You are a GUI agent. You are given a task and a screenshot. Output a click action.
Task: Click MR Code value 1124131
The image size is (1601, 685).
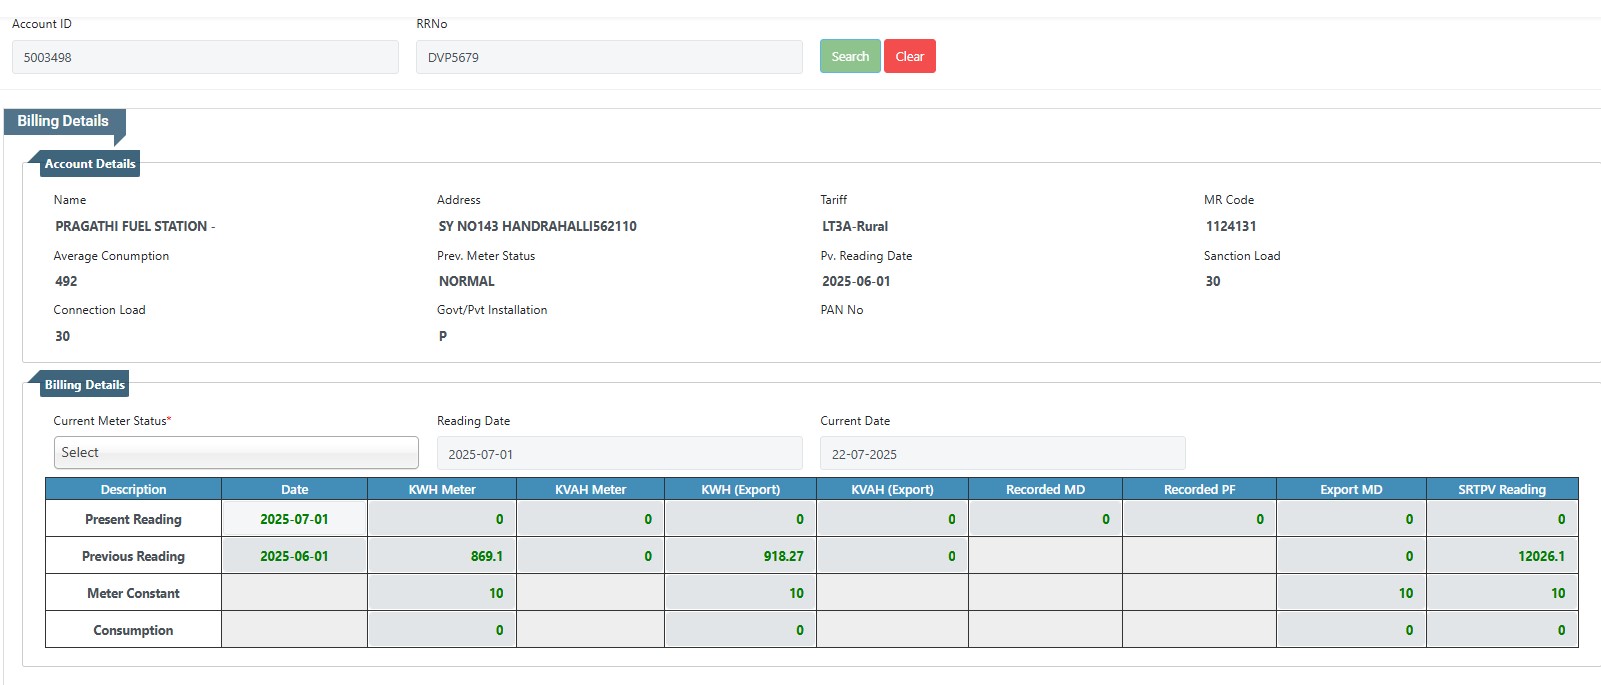tap(1231, 226)
